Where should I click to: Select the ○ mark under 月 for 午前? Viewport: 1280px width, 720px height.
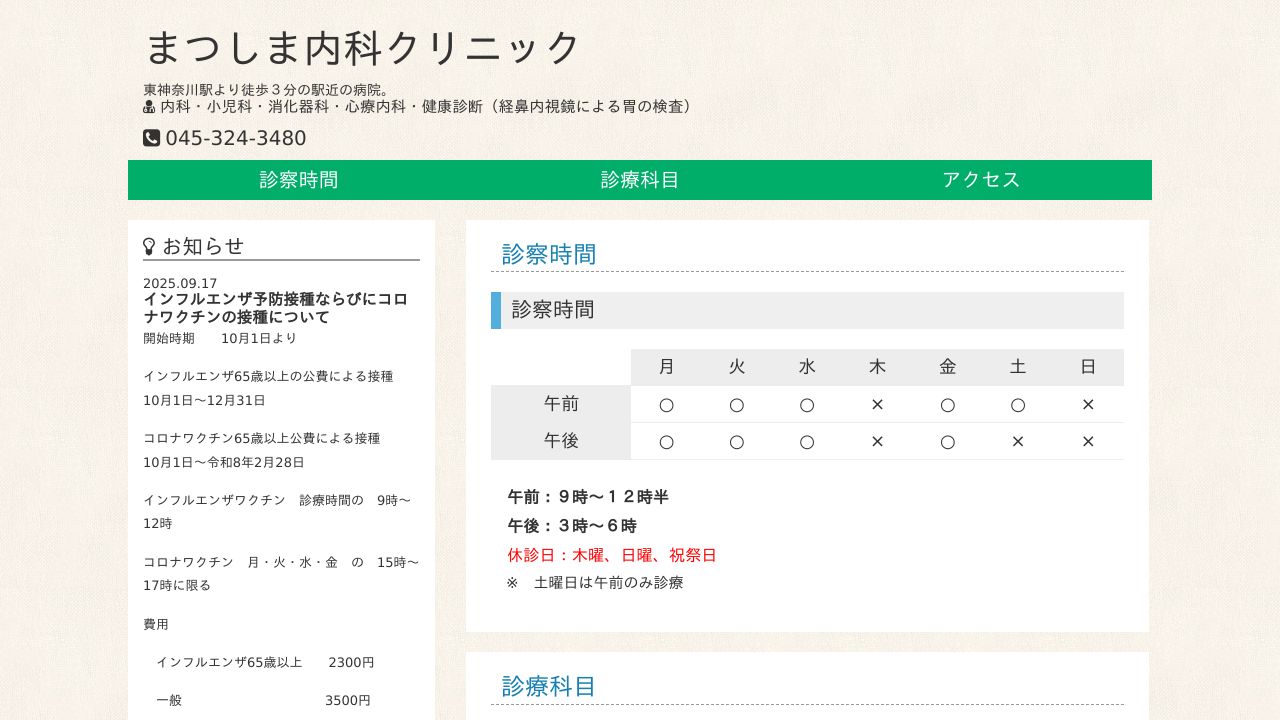tap(666, 404)
